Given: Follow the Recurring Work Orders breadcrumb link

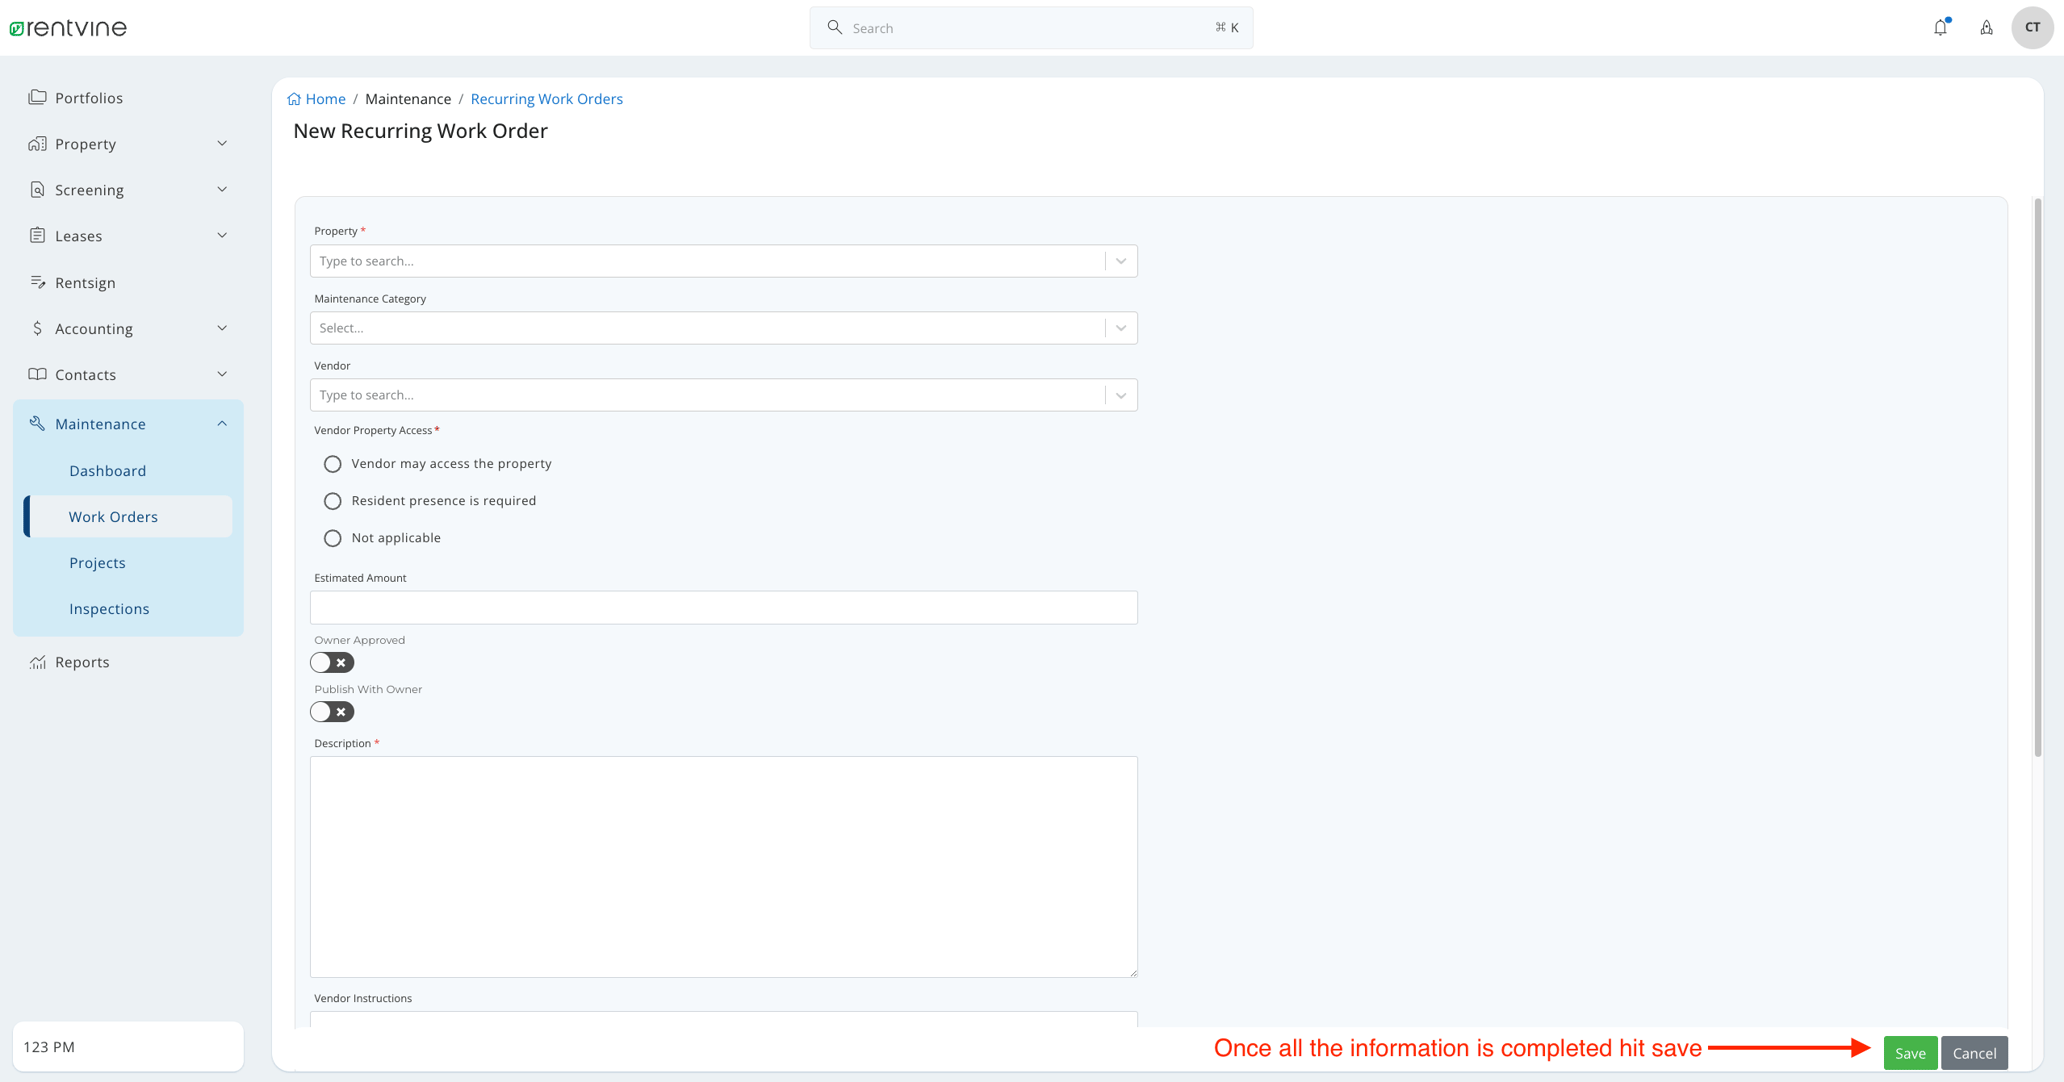Looking at the screenshot, I should pyautogui.click(x=547, y=98).
